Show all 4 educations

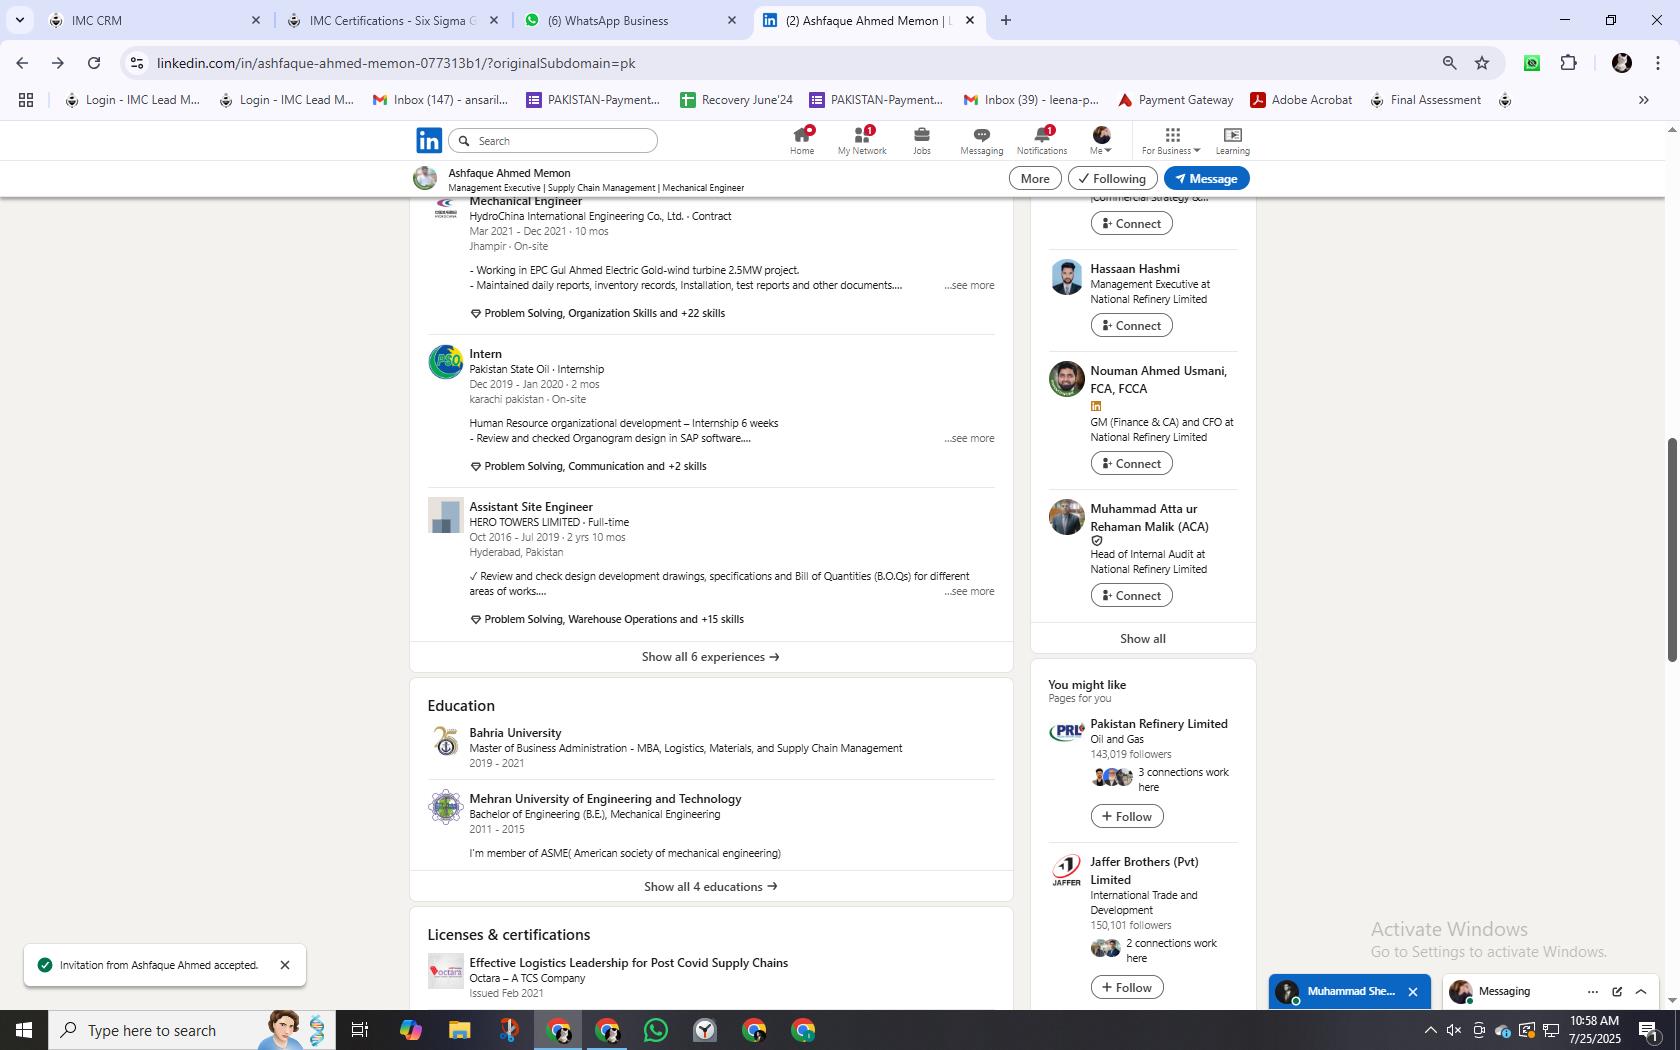pyautogui.click(x=711, y=887)
